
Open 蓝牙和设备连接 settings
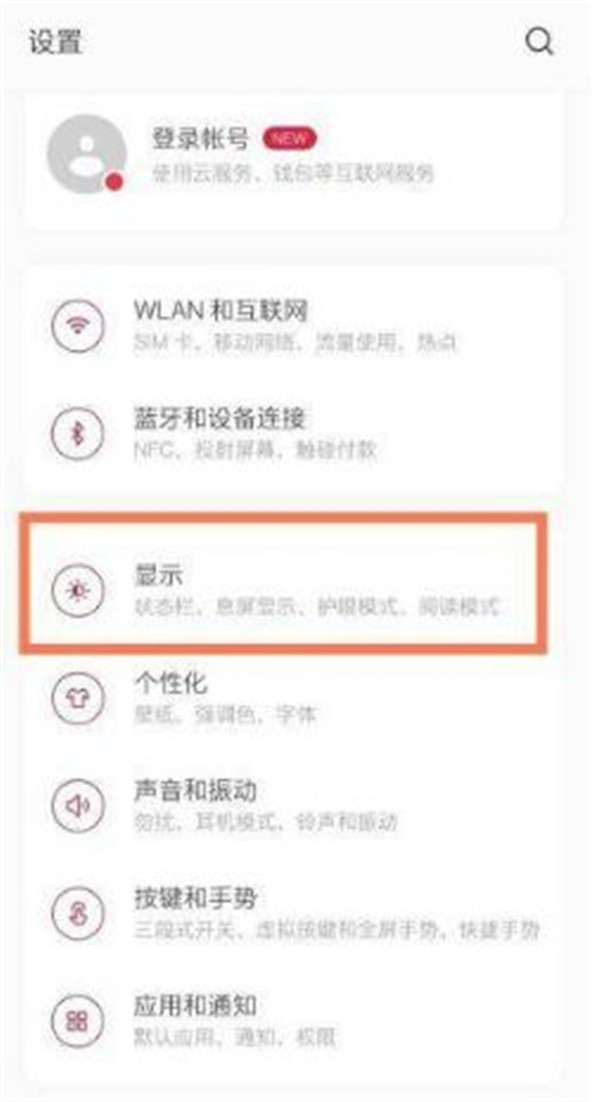(x=294, y=434)
